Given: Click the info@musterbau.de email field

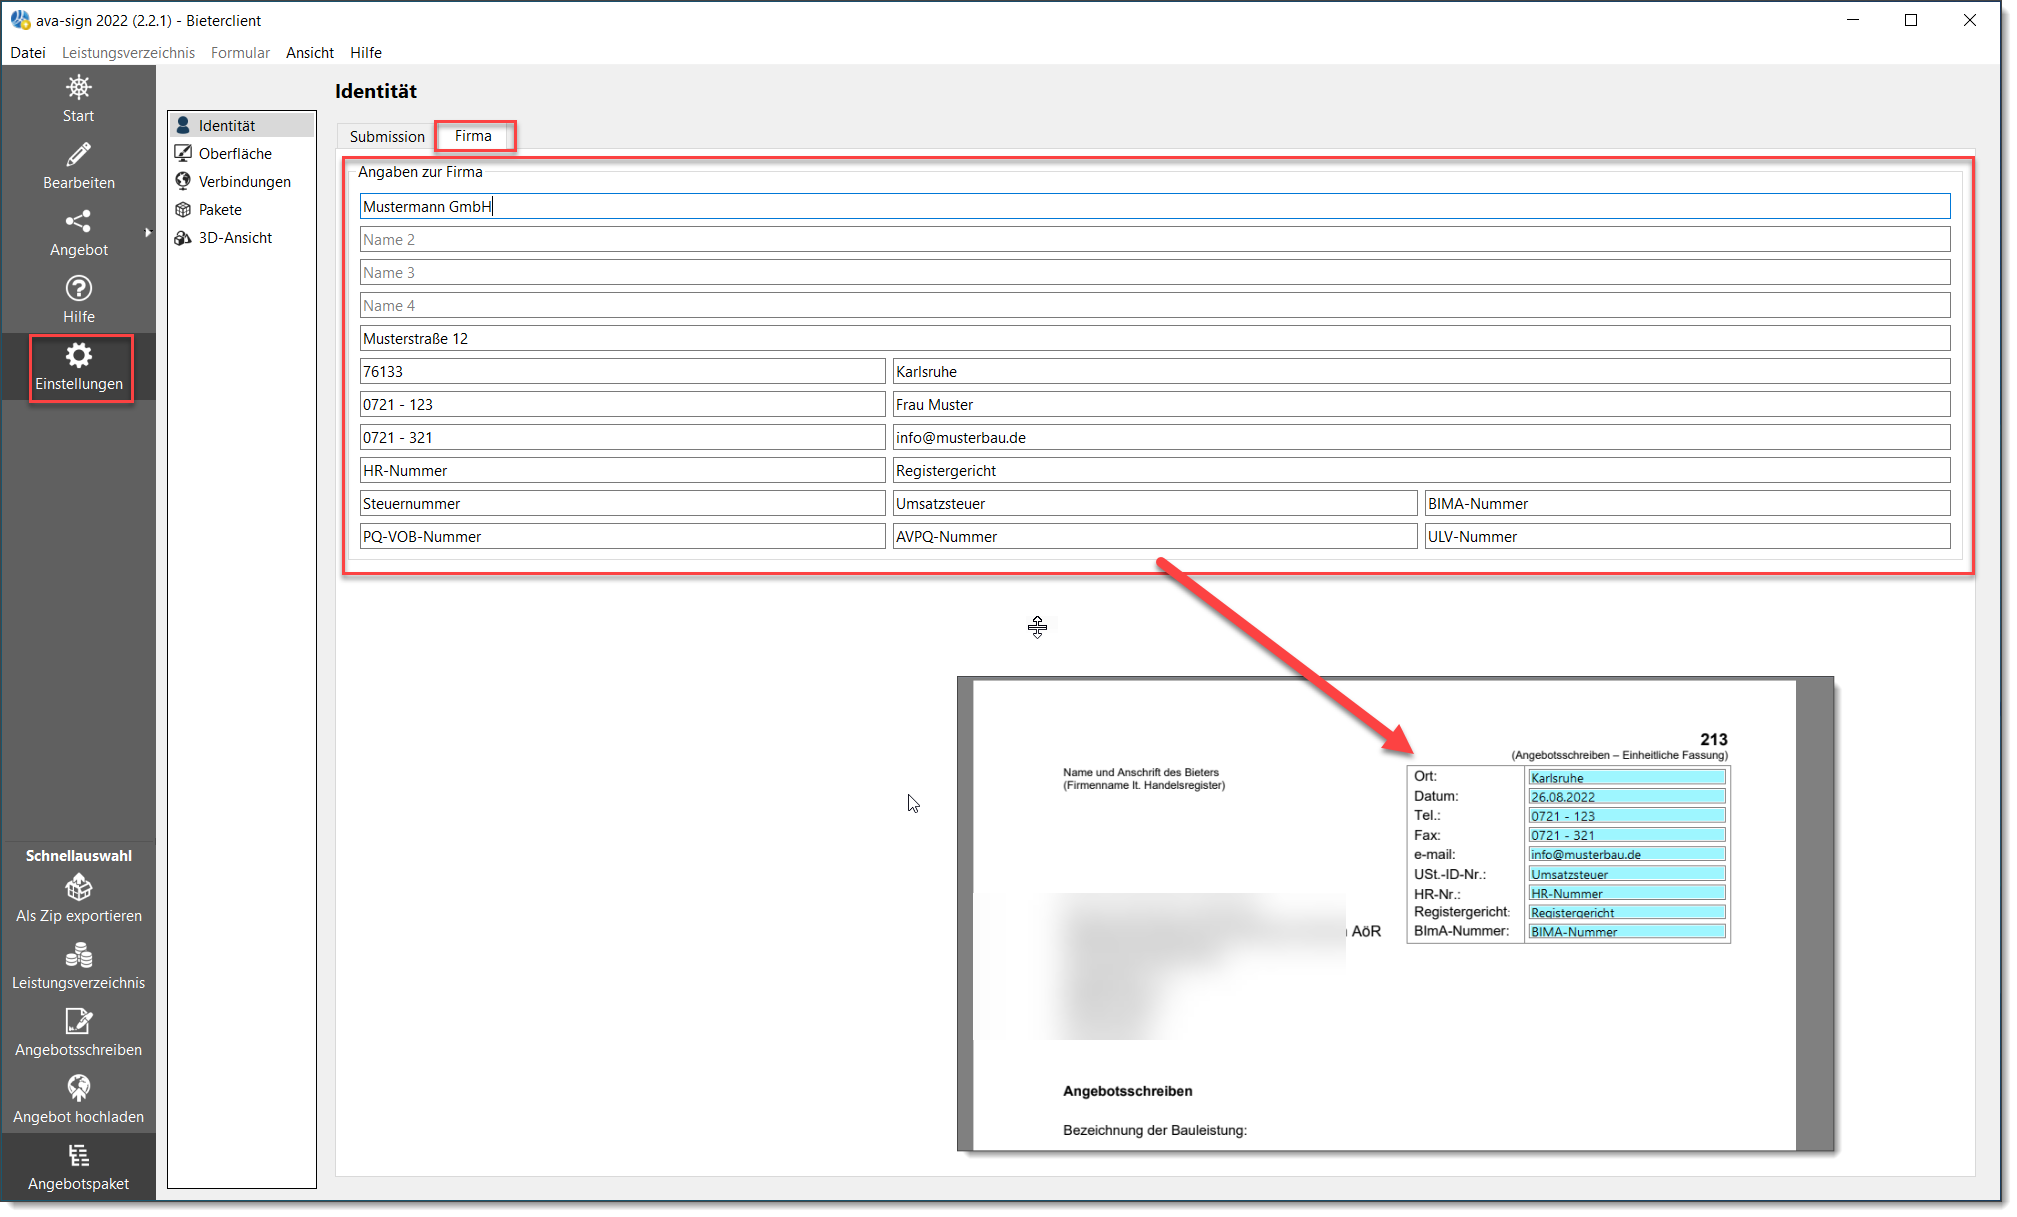Looking at the screenshot, I should click(x=1421, y=437).
